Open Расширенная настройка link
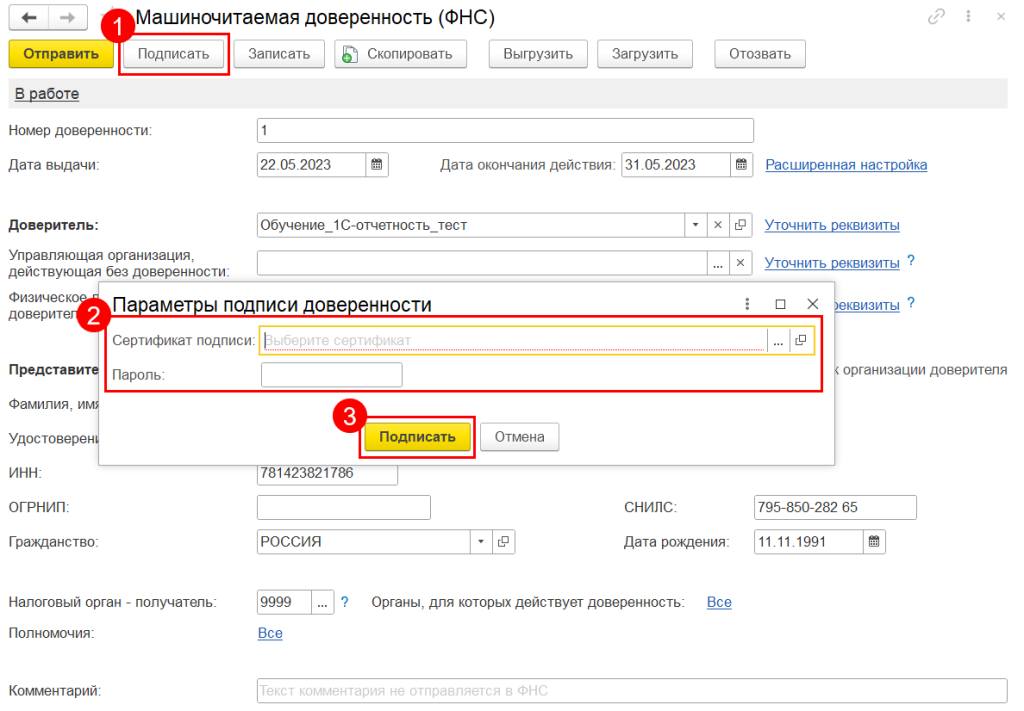The image size is (1024, 711). (x=846, y=165)
